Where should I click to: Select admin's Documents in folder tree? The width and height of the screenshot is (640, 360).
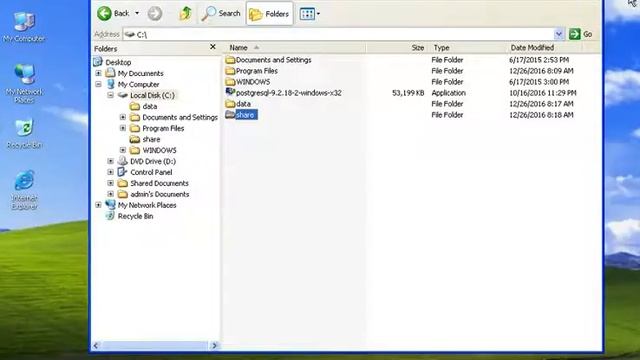[x=154, y=195]
